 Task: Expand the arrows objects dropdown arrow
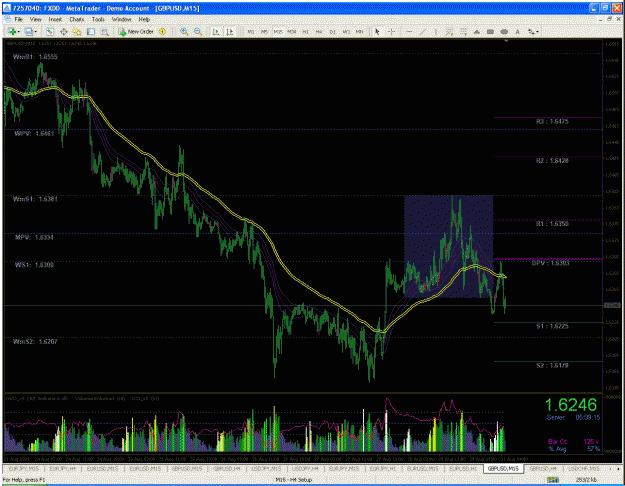click(x=537, y=31)
